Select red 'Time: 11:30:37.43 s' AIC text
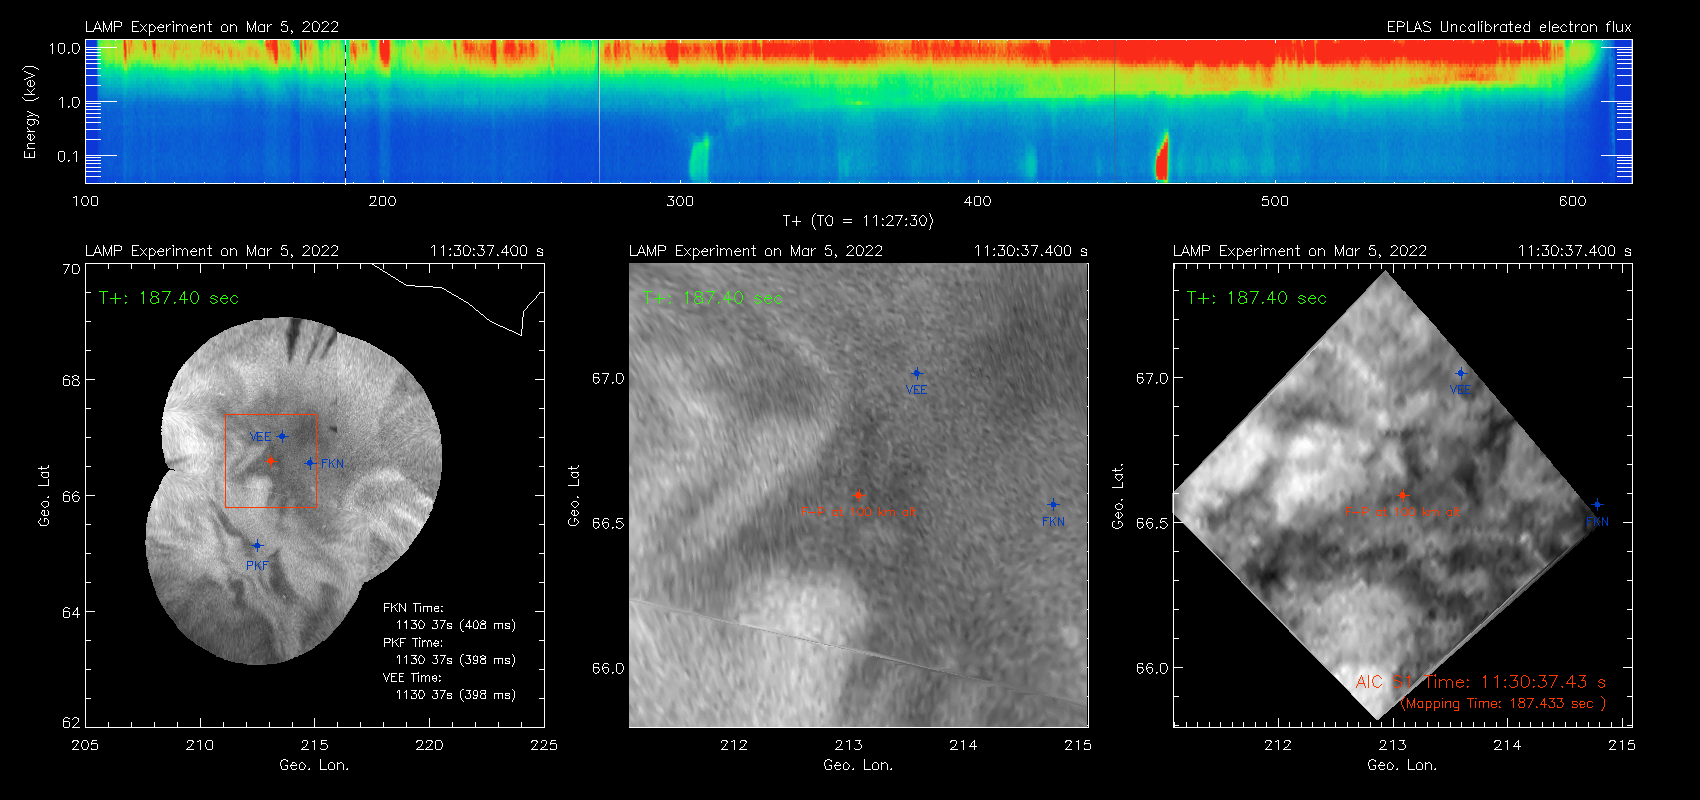 (1515, 682)
